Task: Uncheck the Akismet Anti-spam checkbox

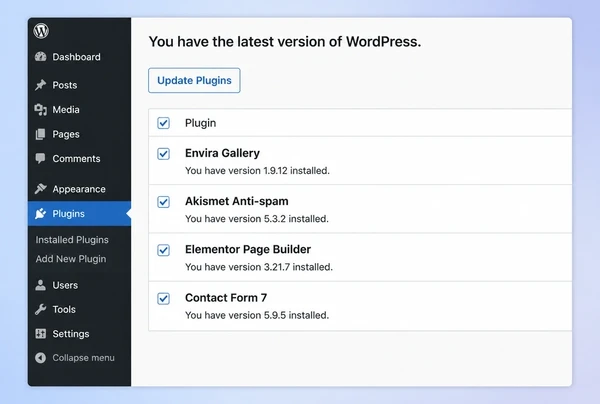Action: (163, 202)
